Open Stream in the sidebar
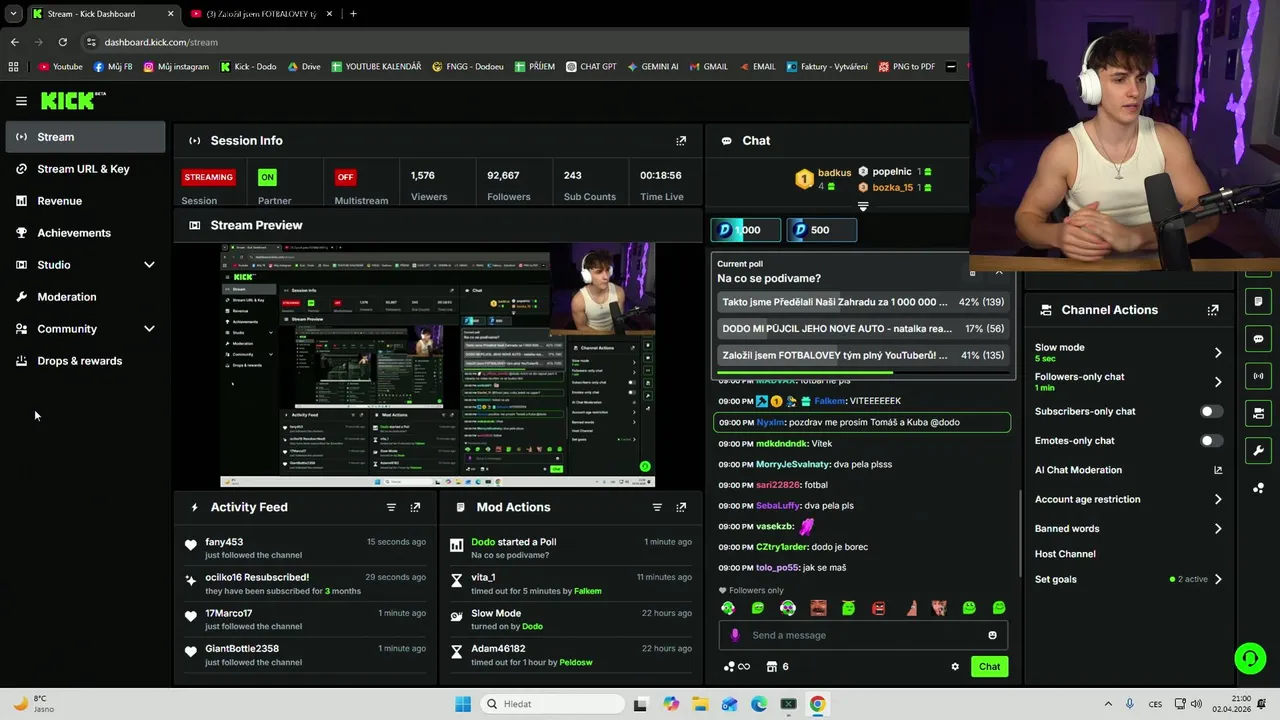 tap(85, 137)
